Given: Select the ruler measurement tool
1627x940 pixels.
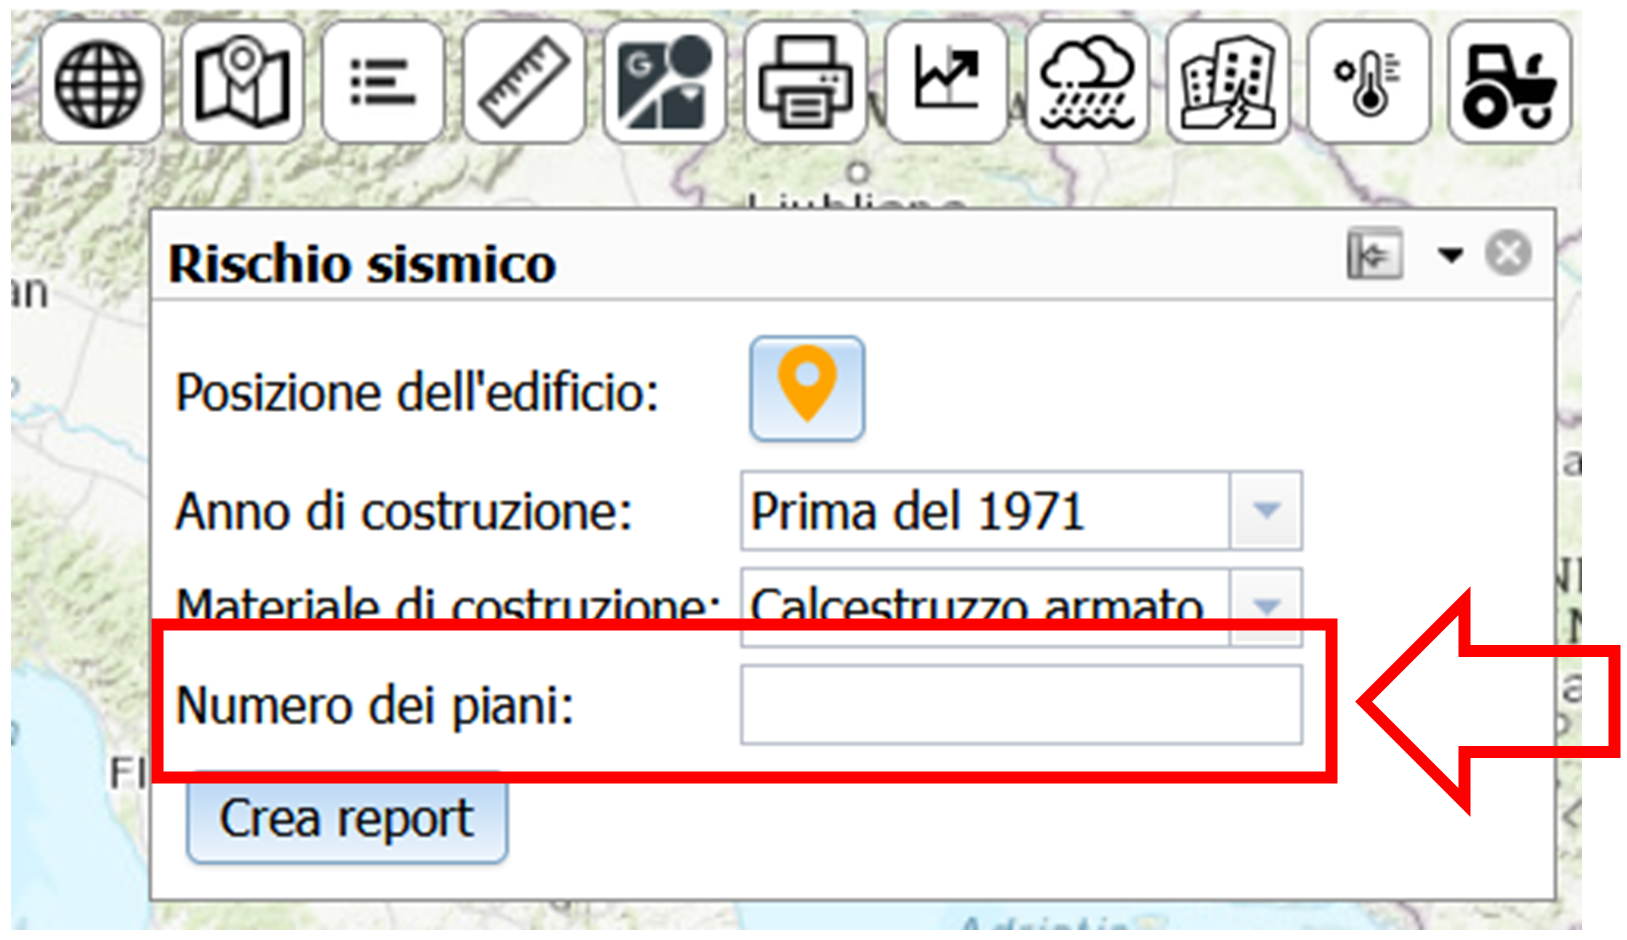Looking at the screenshot, I should coord(524,82).
